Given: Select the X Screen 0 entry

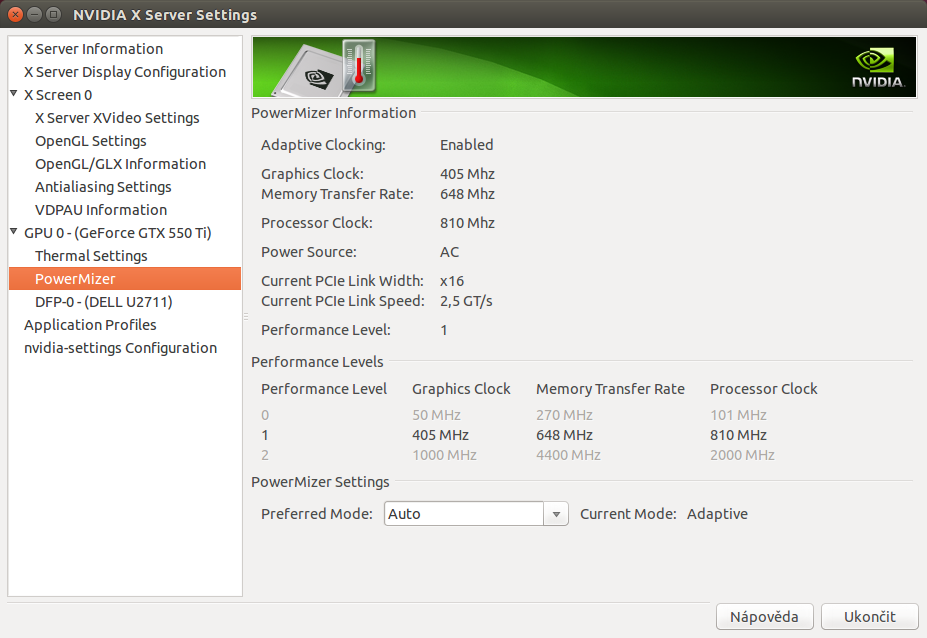Looking at the screenshot, I should coord(58,95).
